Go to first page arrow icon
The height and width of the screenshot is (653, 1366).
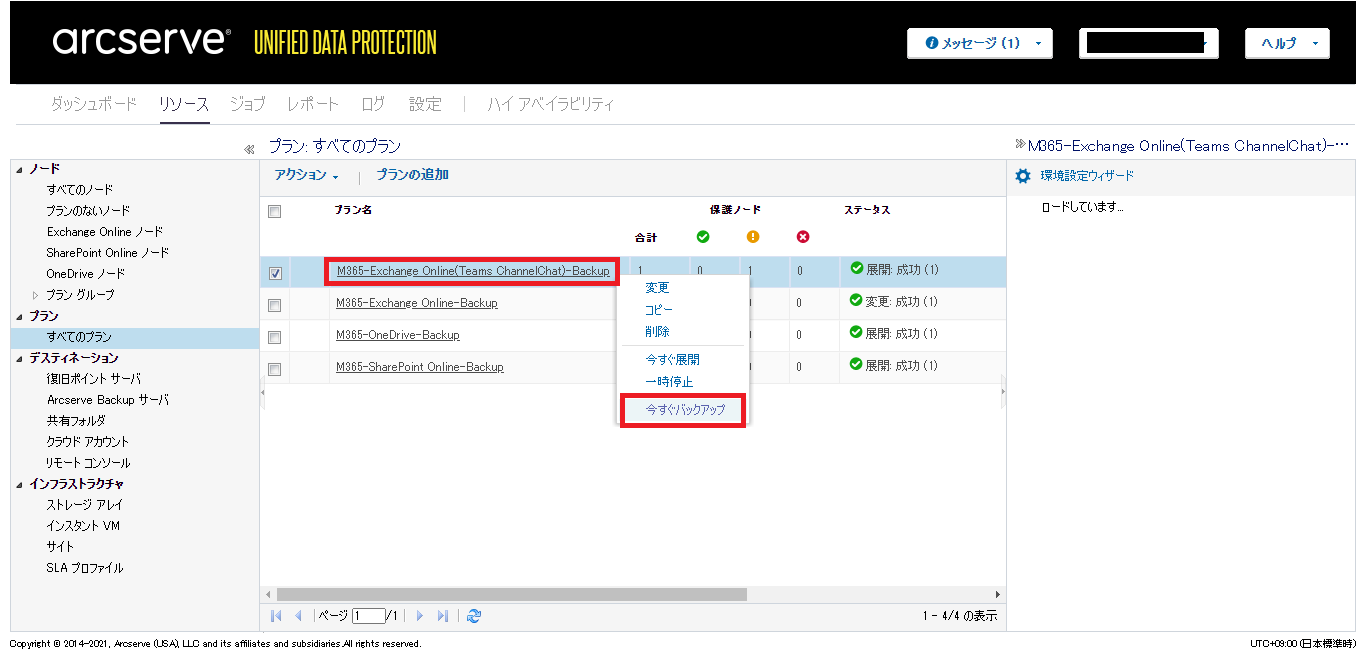point(277,616)
